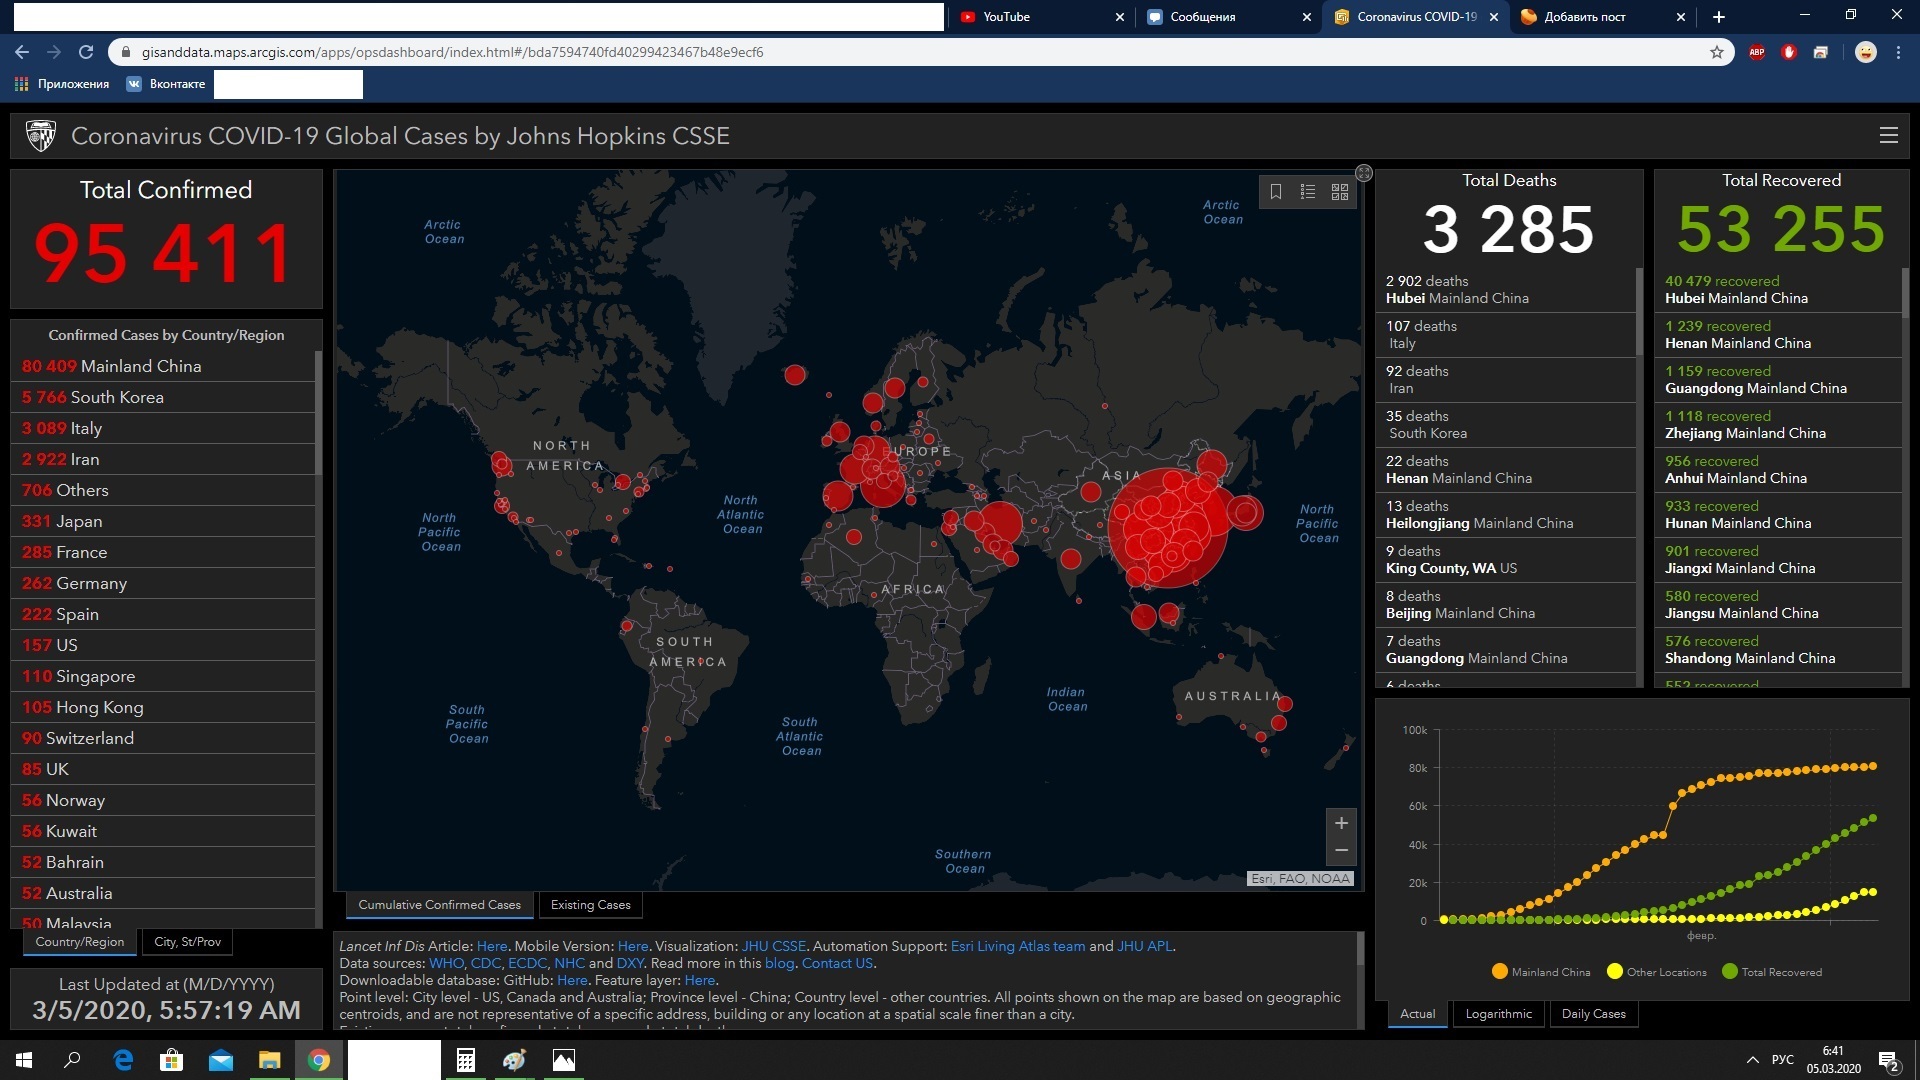This screenshot has width=1920, height=1080.
Task: Open the Вконтакте bookmark
Action: pyautogui.click(x=166, y=84)
